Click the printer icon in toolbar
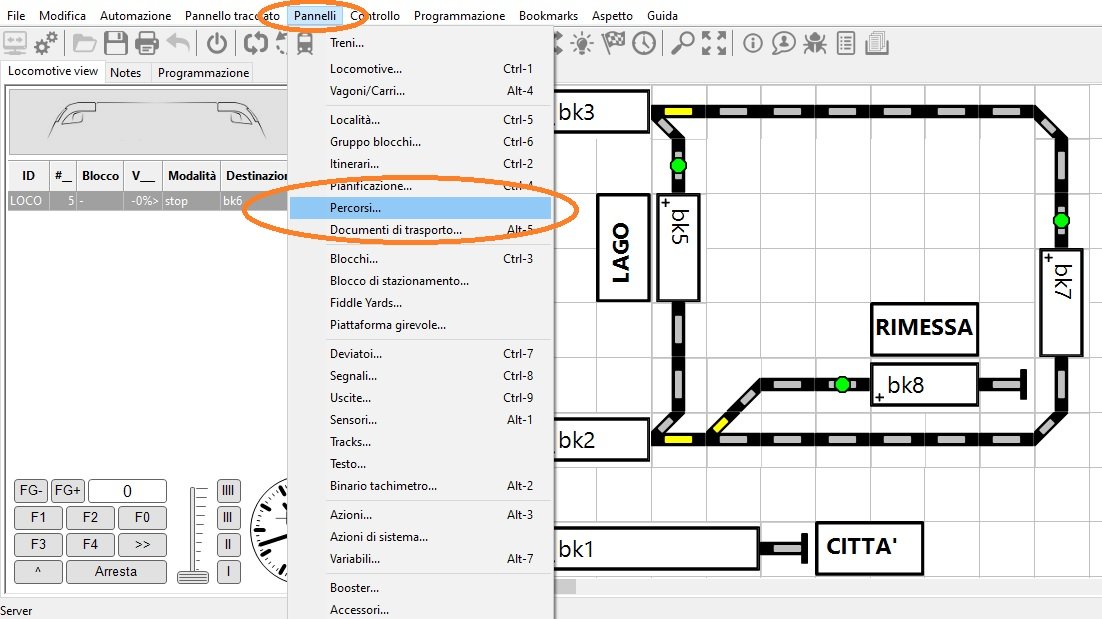Viewport: 1102px width, 619px height. tap(147, 43)
